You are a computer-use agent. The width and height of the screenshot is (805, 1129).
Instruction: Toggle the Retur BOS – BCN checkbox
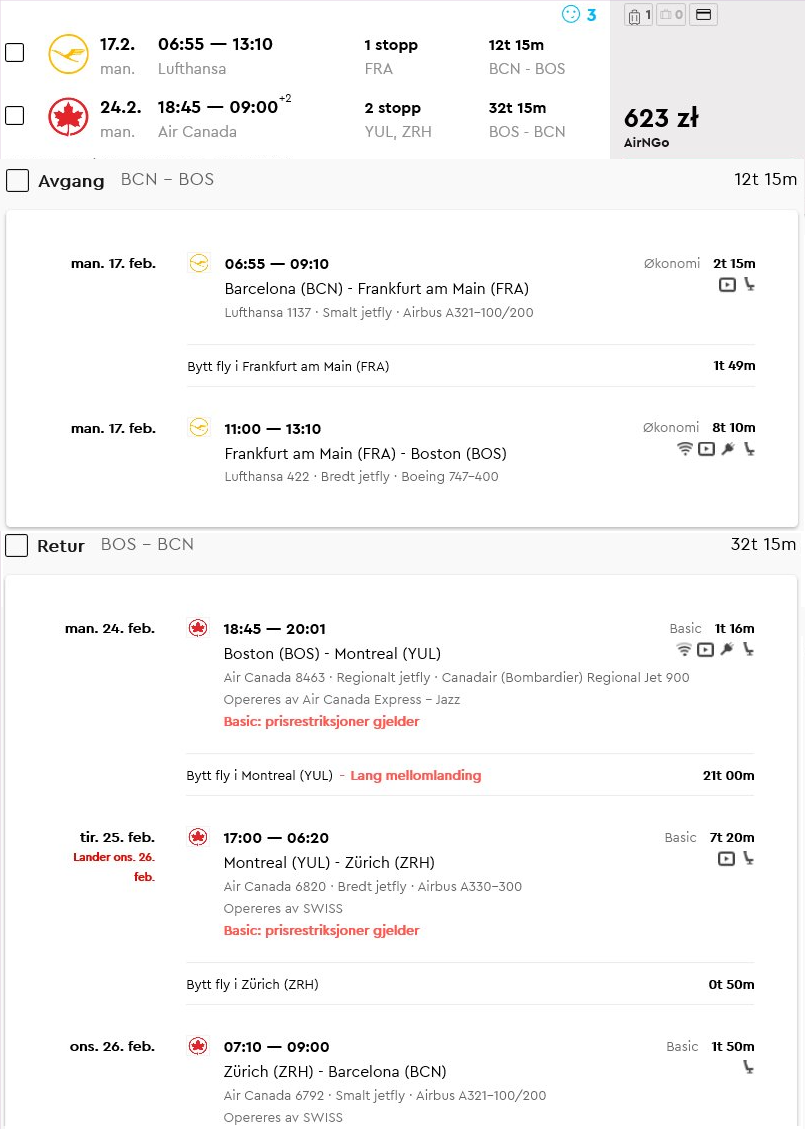pos(17,546)
